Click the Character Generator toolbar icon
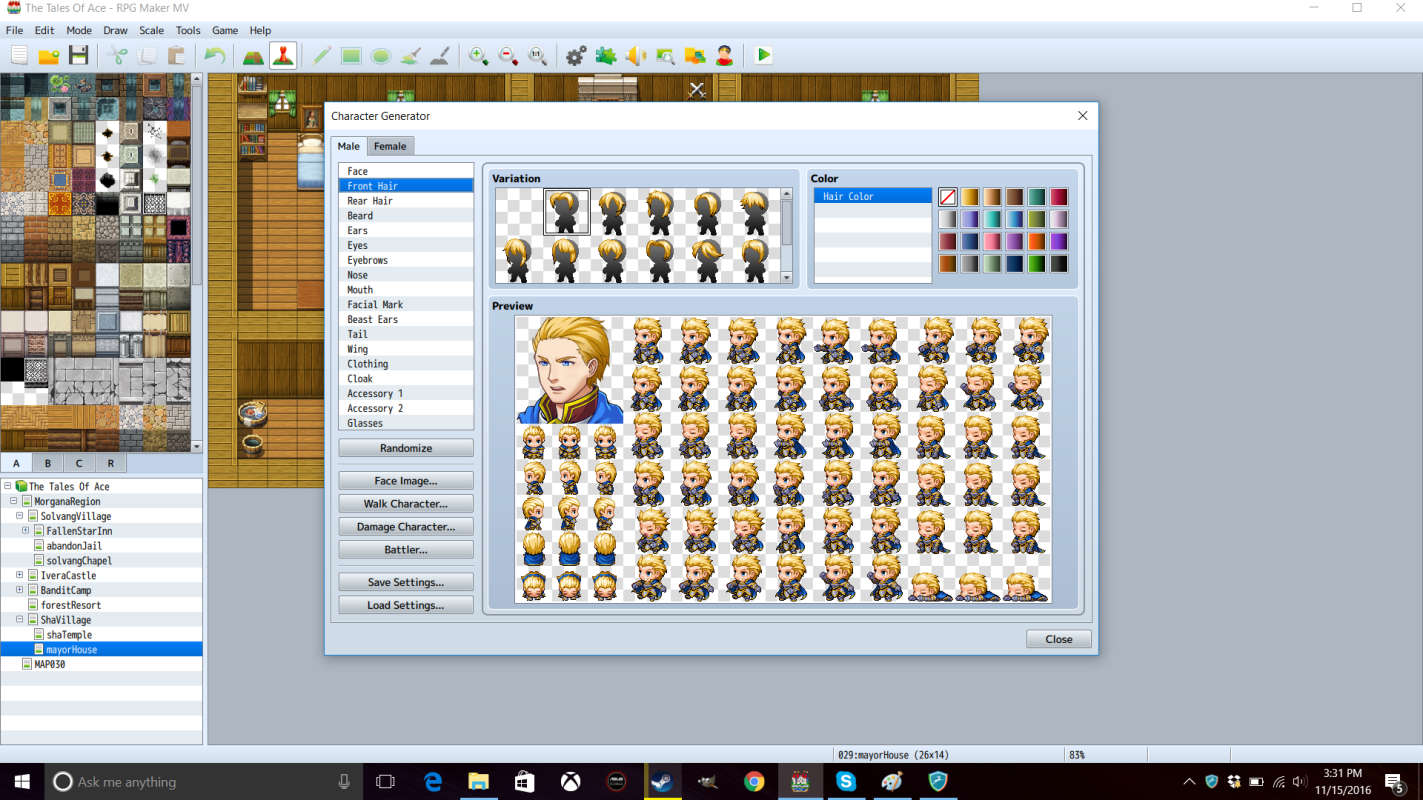 pyautogui.click(x=724, y=56)
